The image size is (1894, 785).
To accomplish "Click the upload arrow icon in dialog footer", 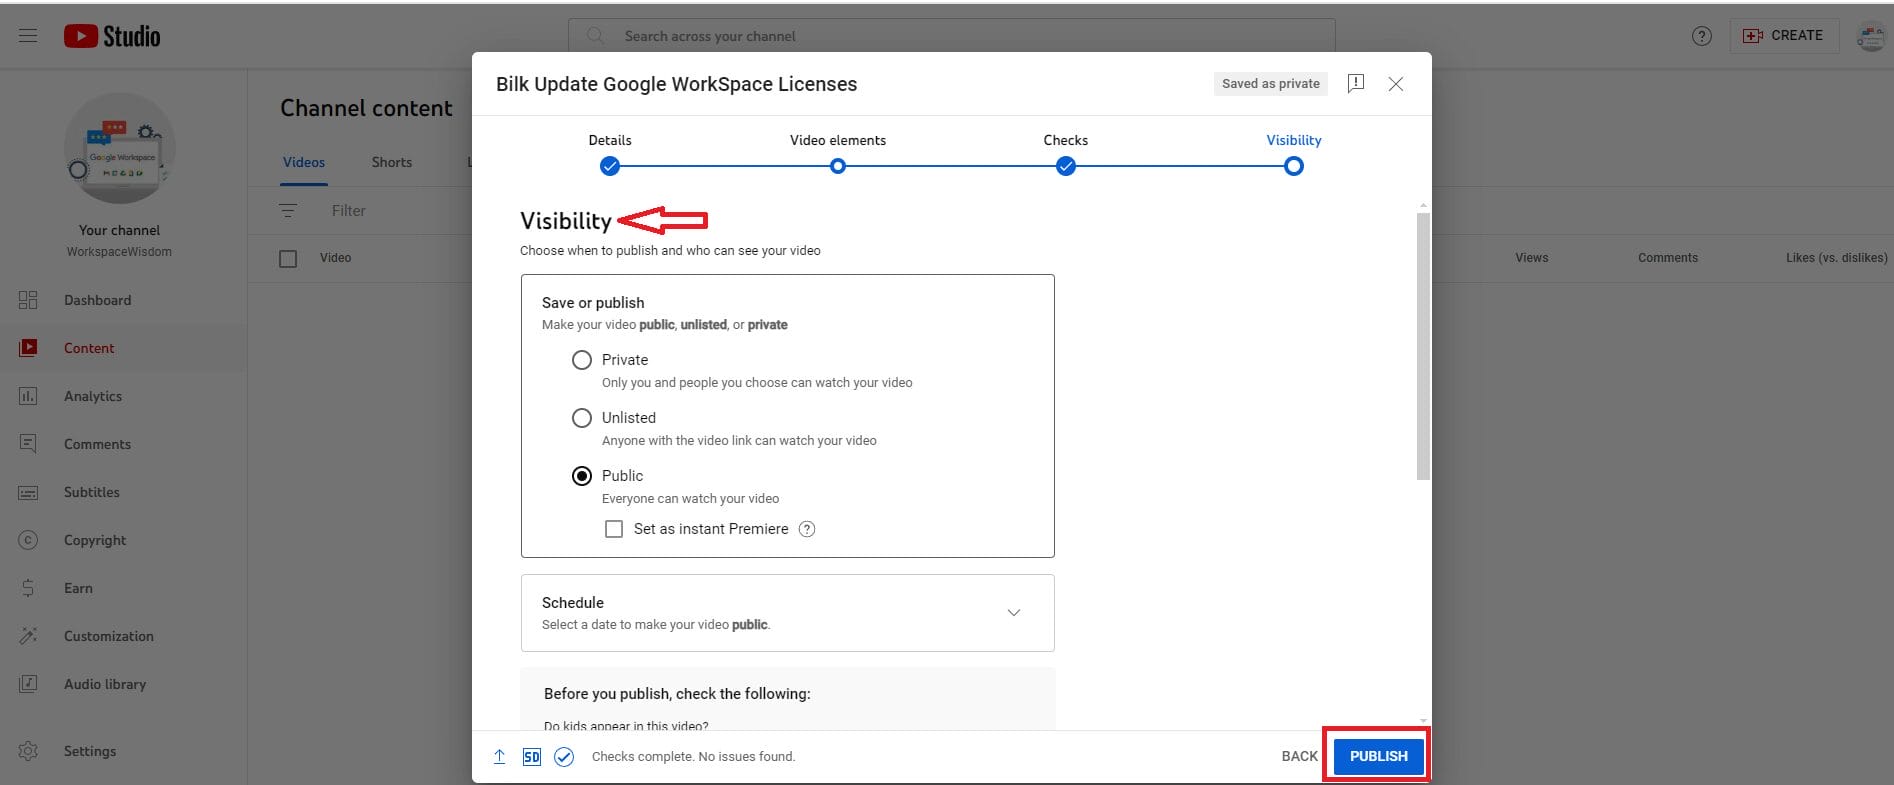I will pyautogui.click(x=499, y=757).
